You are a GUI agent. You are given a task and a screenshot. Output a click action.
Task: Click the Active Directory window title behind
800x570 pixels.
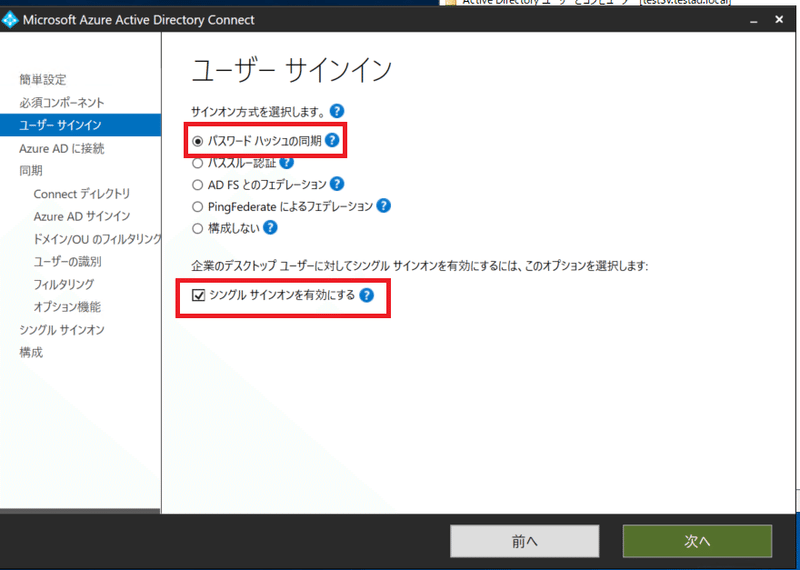coord(597,3)
